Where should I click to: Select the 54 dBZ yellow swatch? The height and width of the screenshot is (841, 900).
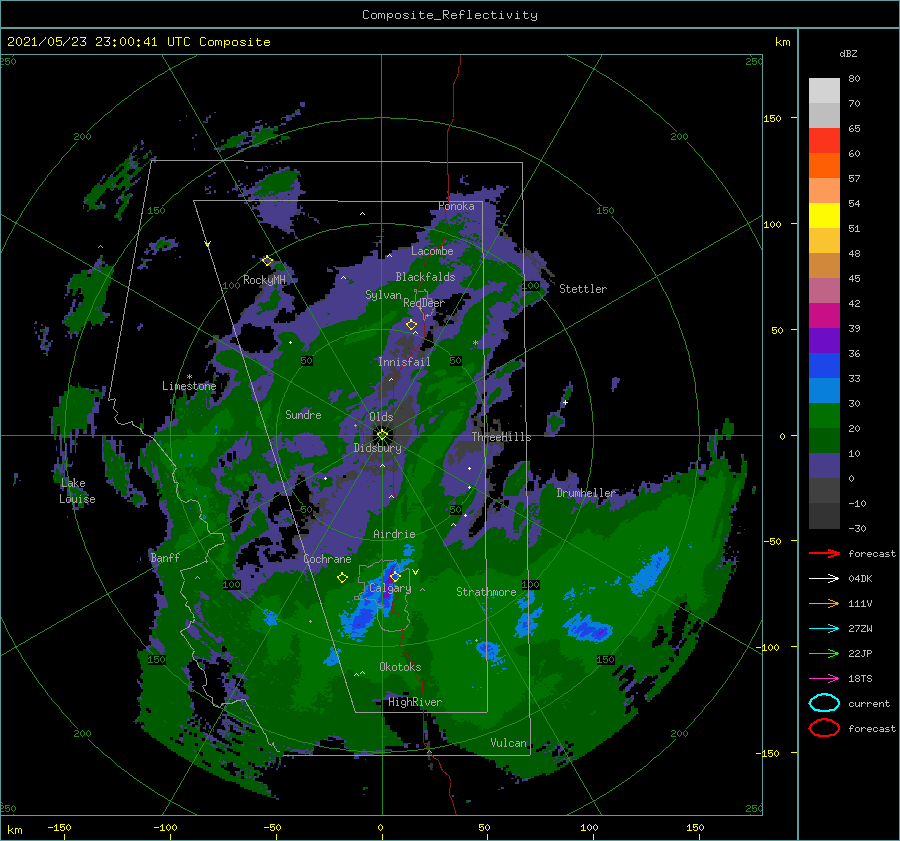(824, 216)
